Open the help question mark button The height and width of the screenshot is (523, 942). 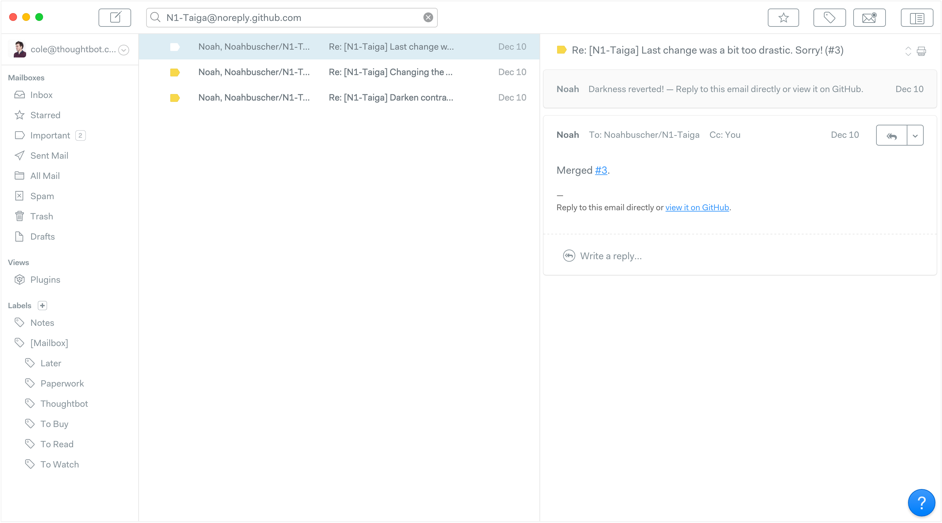[x=921, y=503]
